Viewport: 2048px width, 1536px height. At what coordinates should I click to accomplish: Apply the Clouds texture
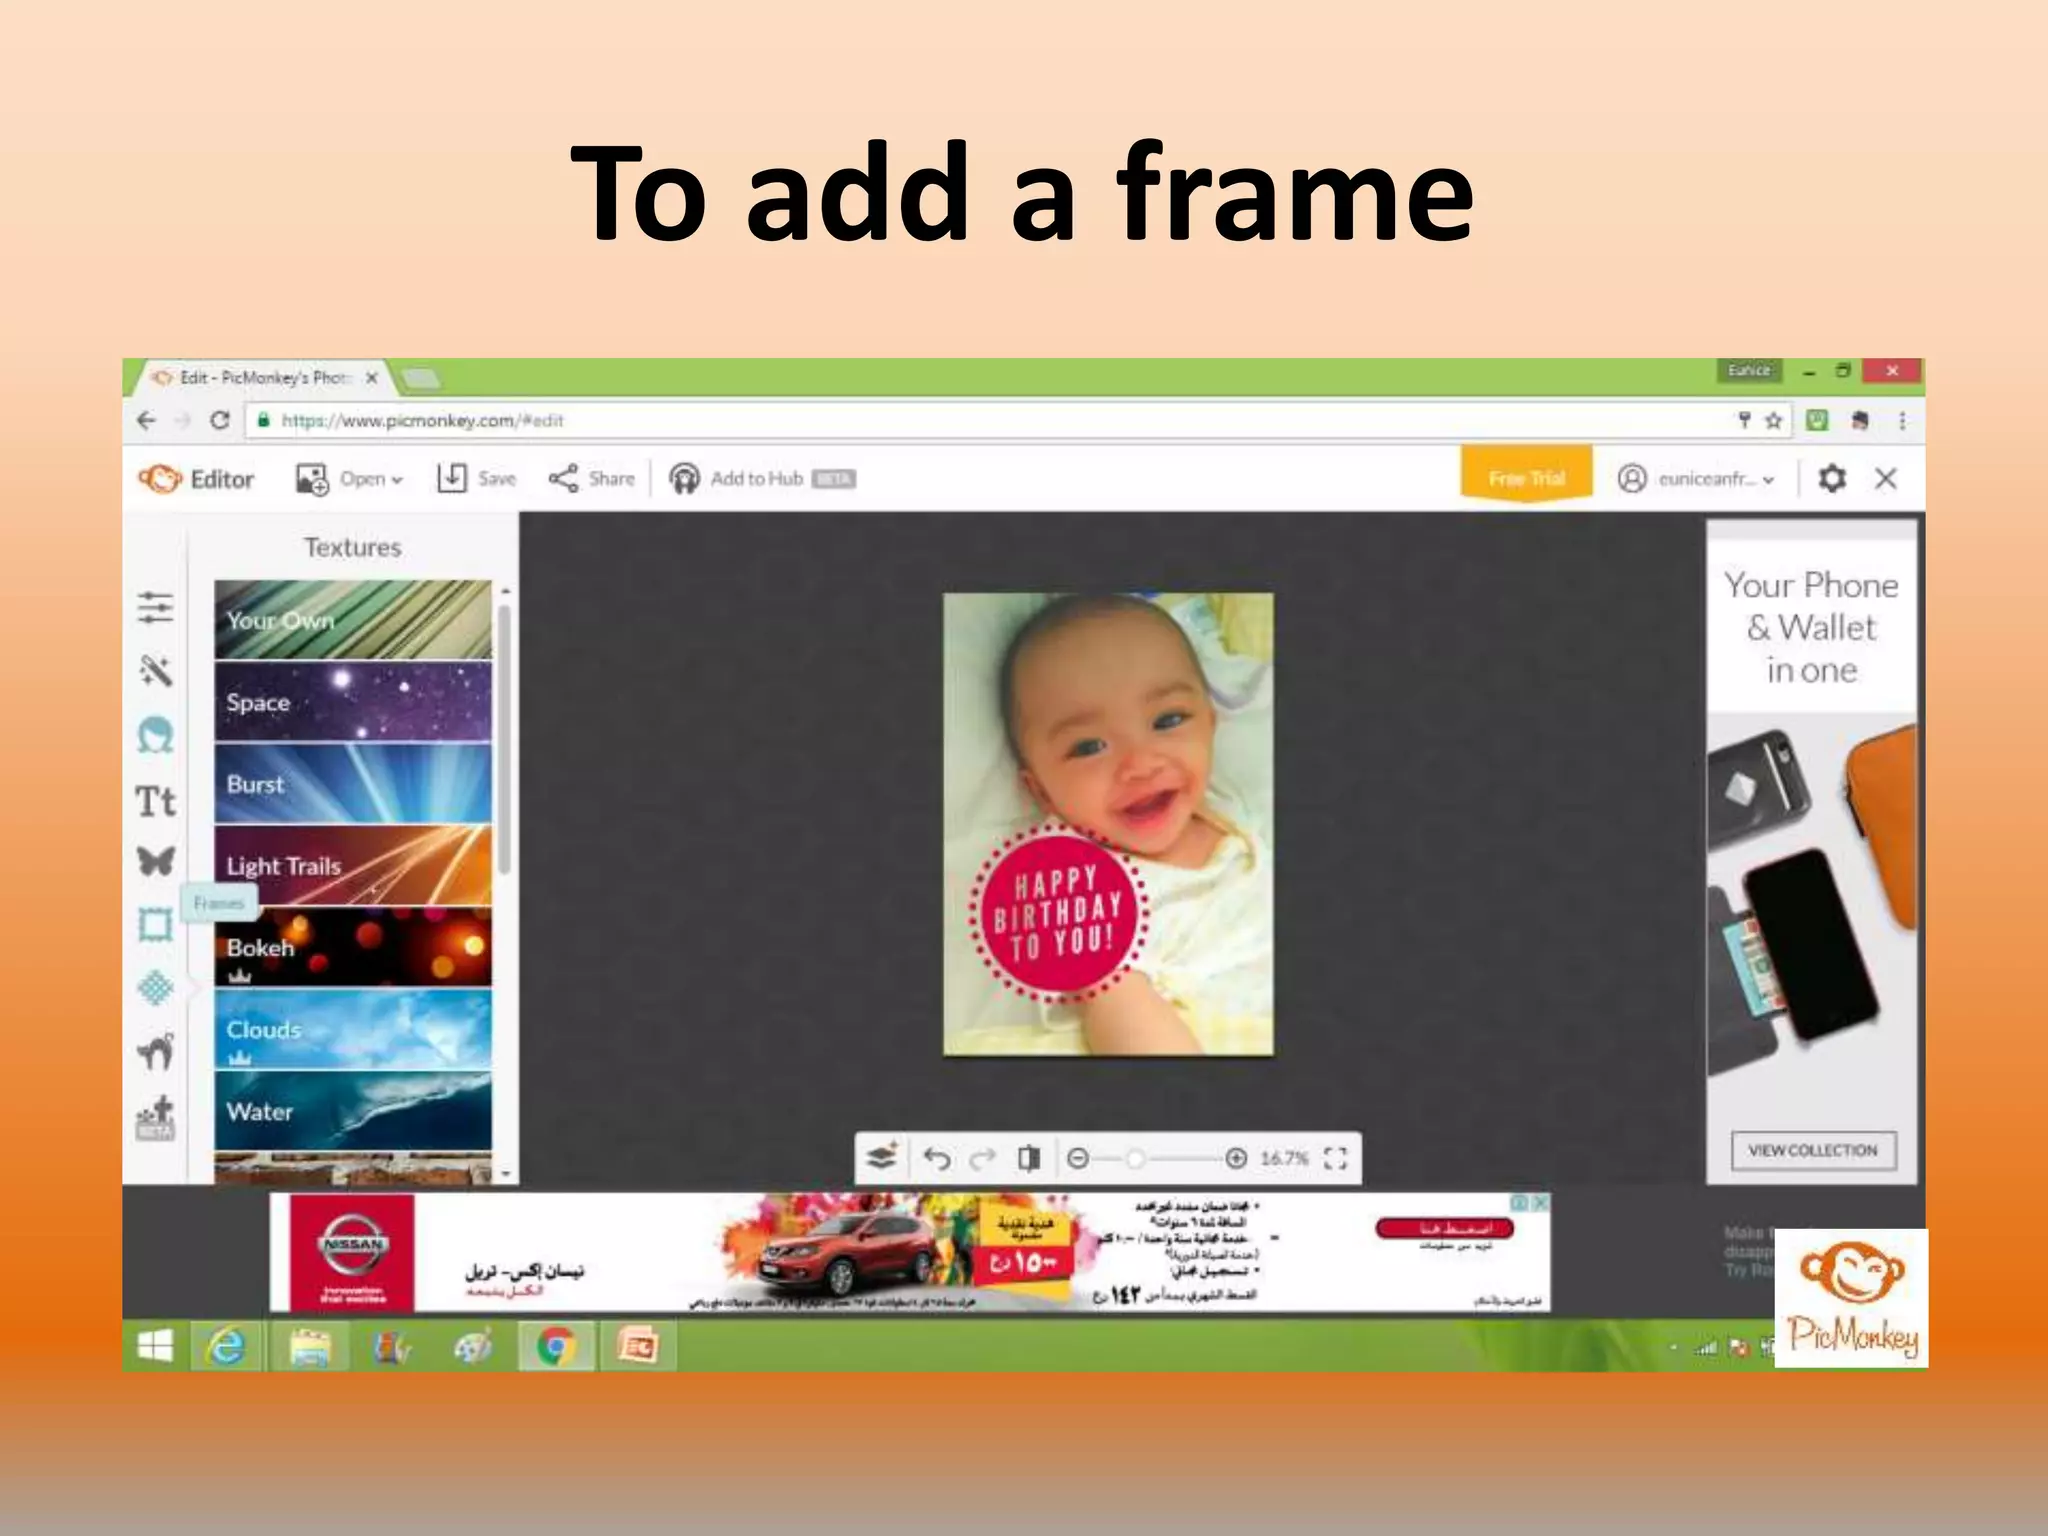coord(353,1029)
